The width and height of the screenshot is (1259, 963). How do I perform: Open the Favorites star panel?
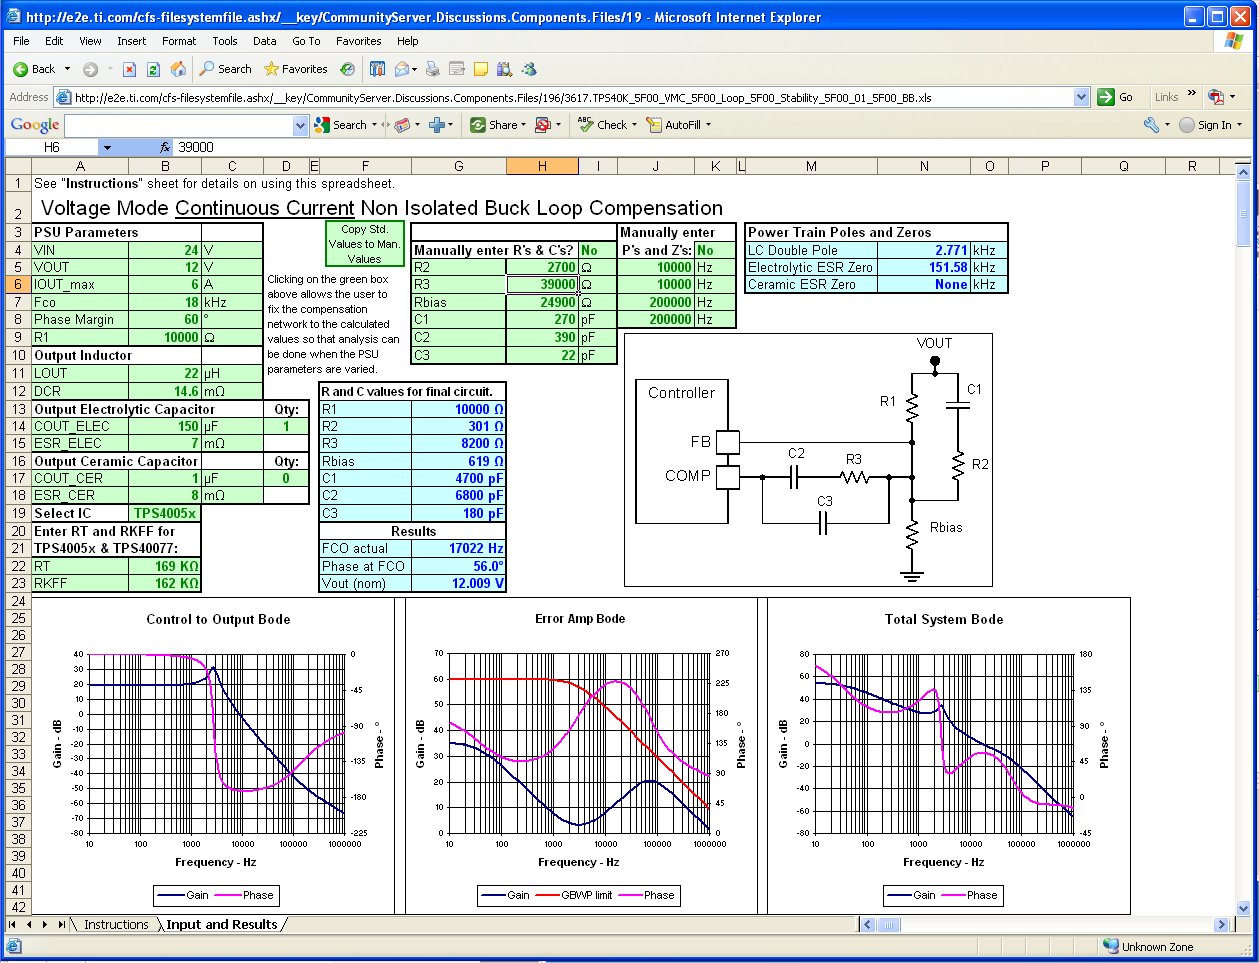tap(295, 69)
